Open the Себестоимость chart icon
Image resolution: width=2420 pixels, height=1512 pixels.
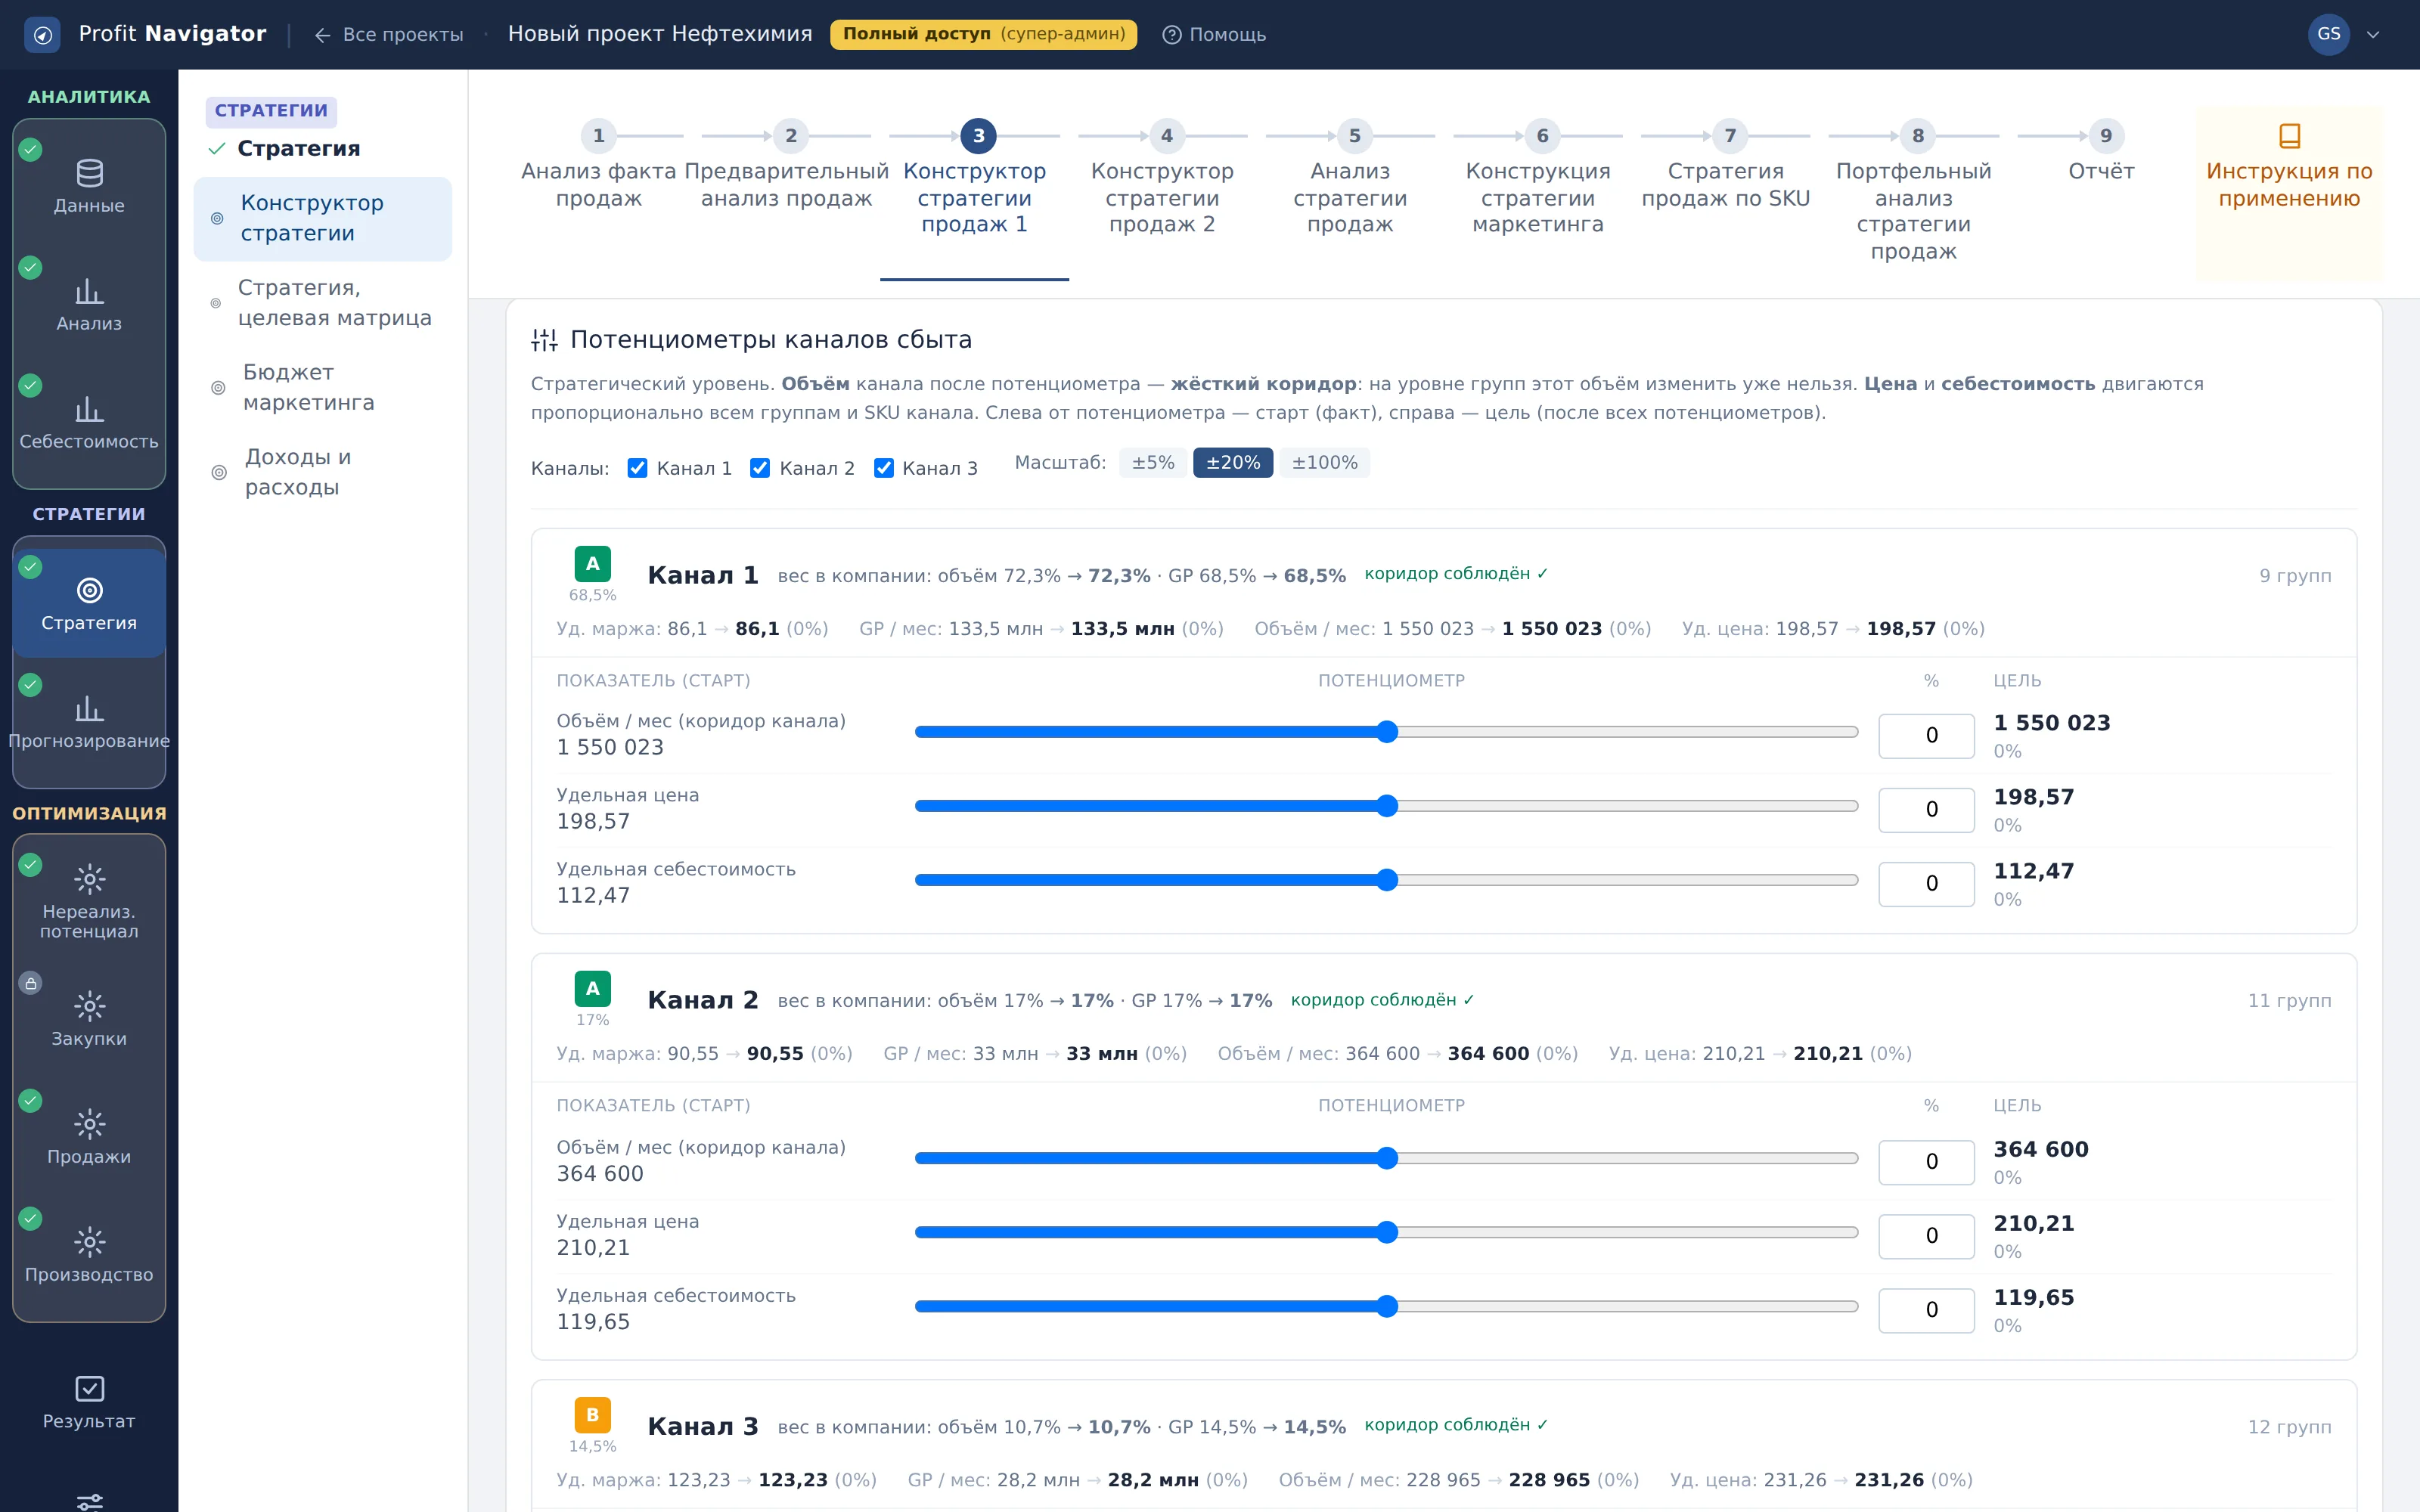(x=89, y=409)
